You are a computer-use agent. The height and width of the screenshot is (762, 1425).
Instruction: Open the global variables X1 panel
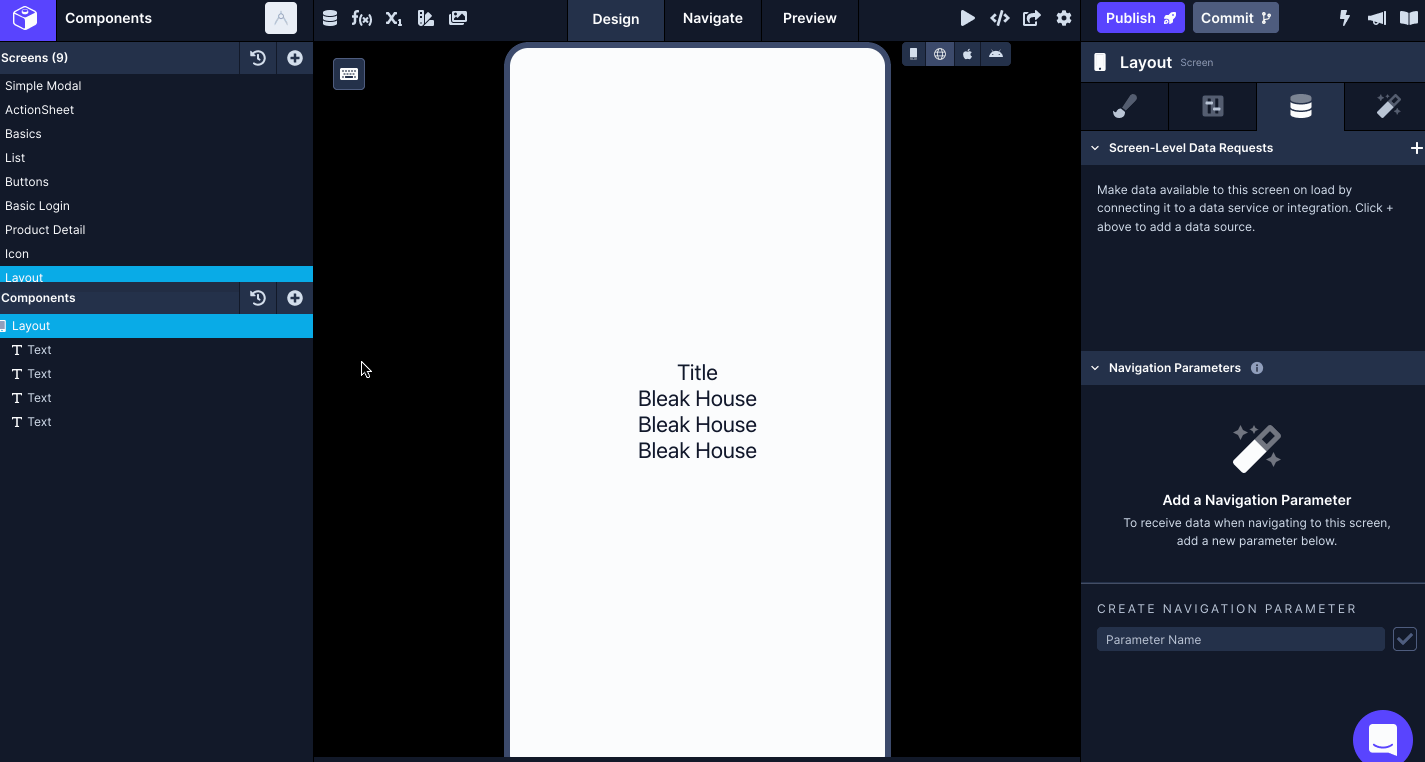(394, 18)
